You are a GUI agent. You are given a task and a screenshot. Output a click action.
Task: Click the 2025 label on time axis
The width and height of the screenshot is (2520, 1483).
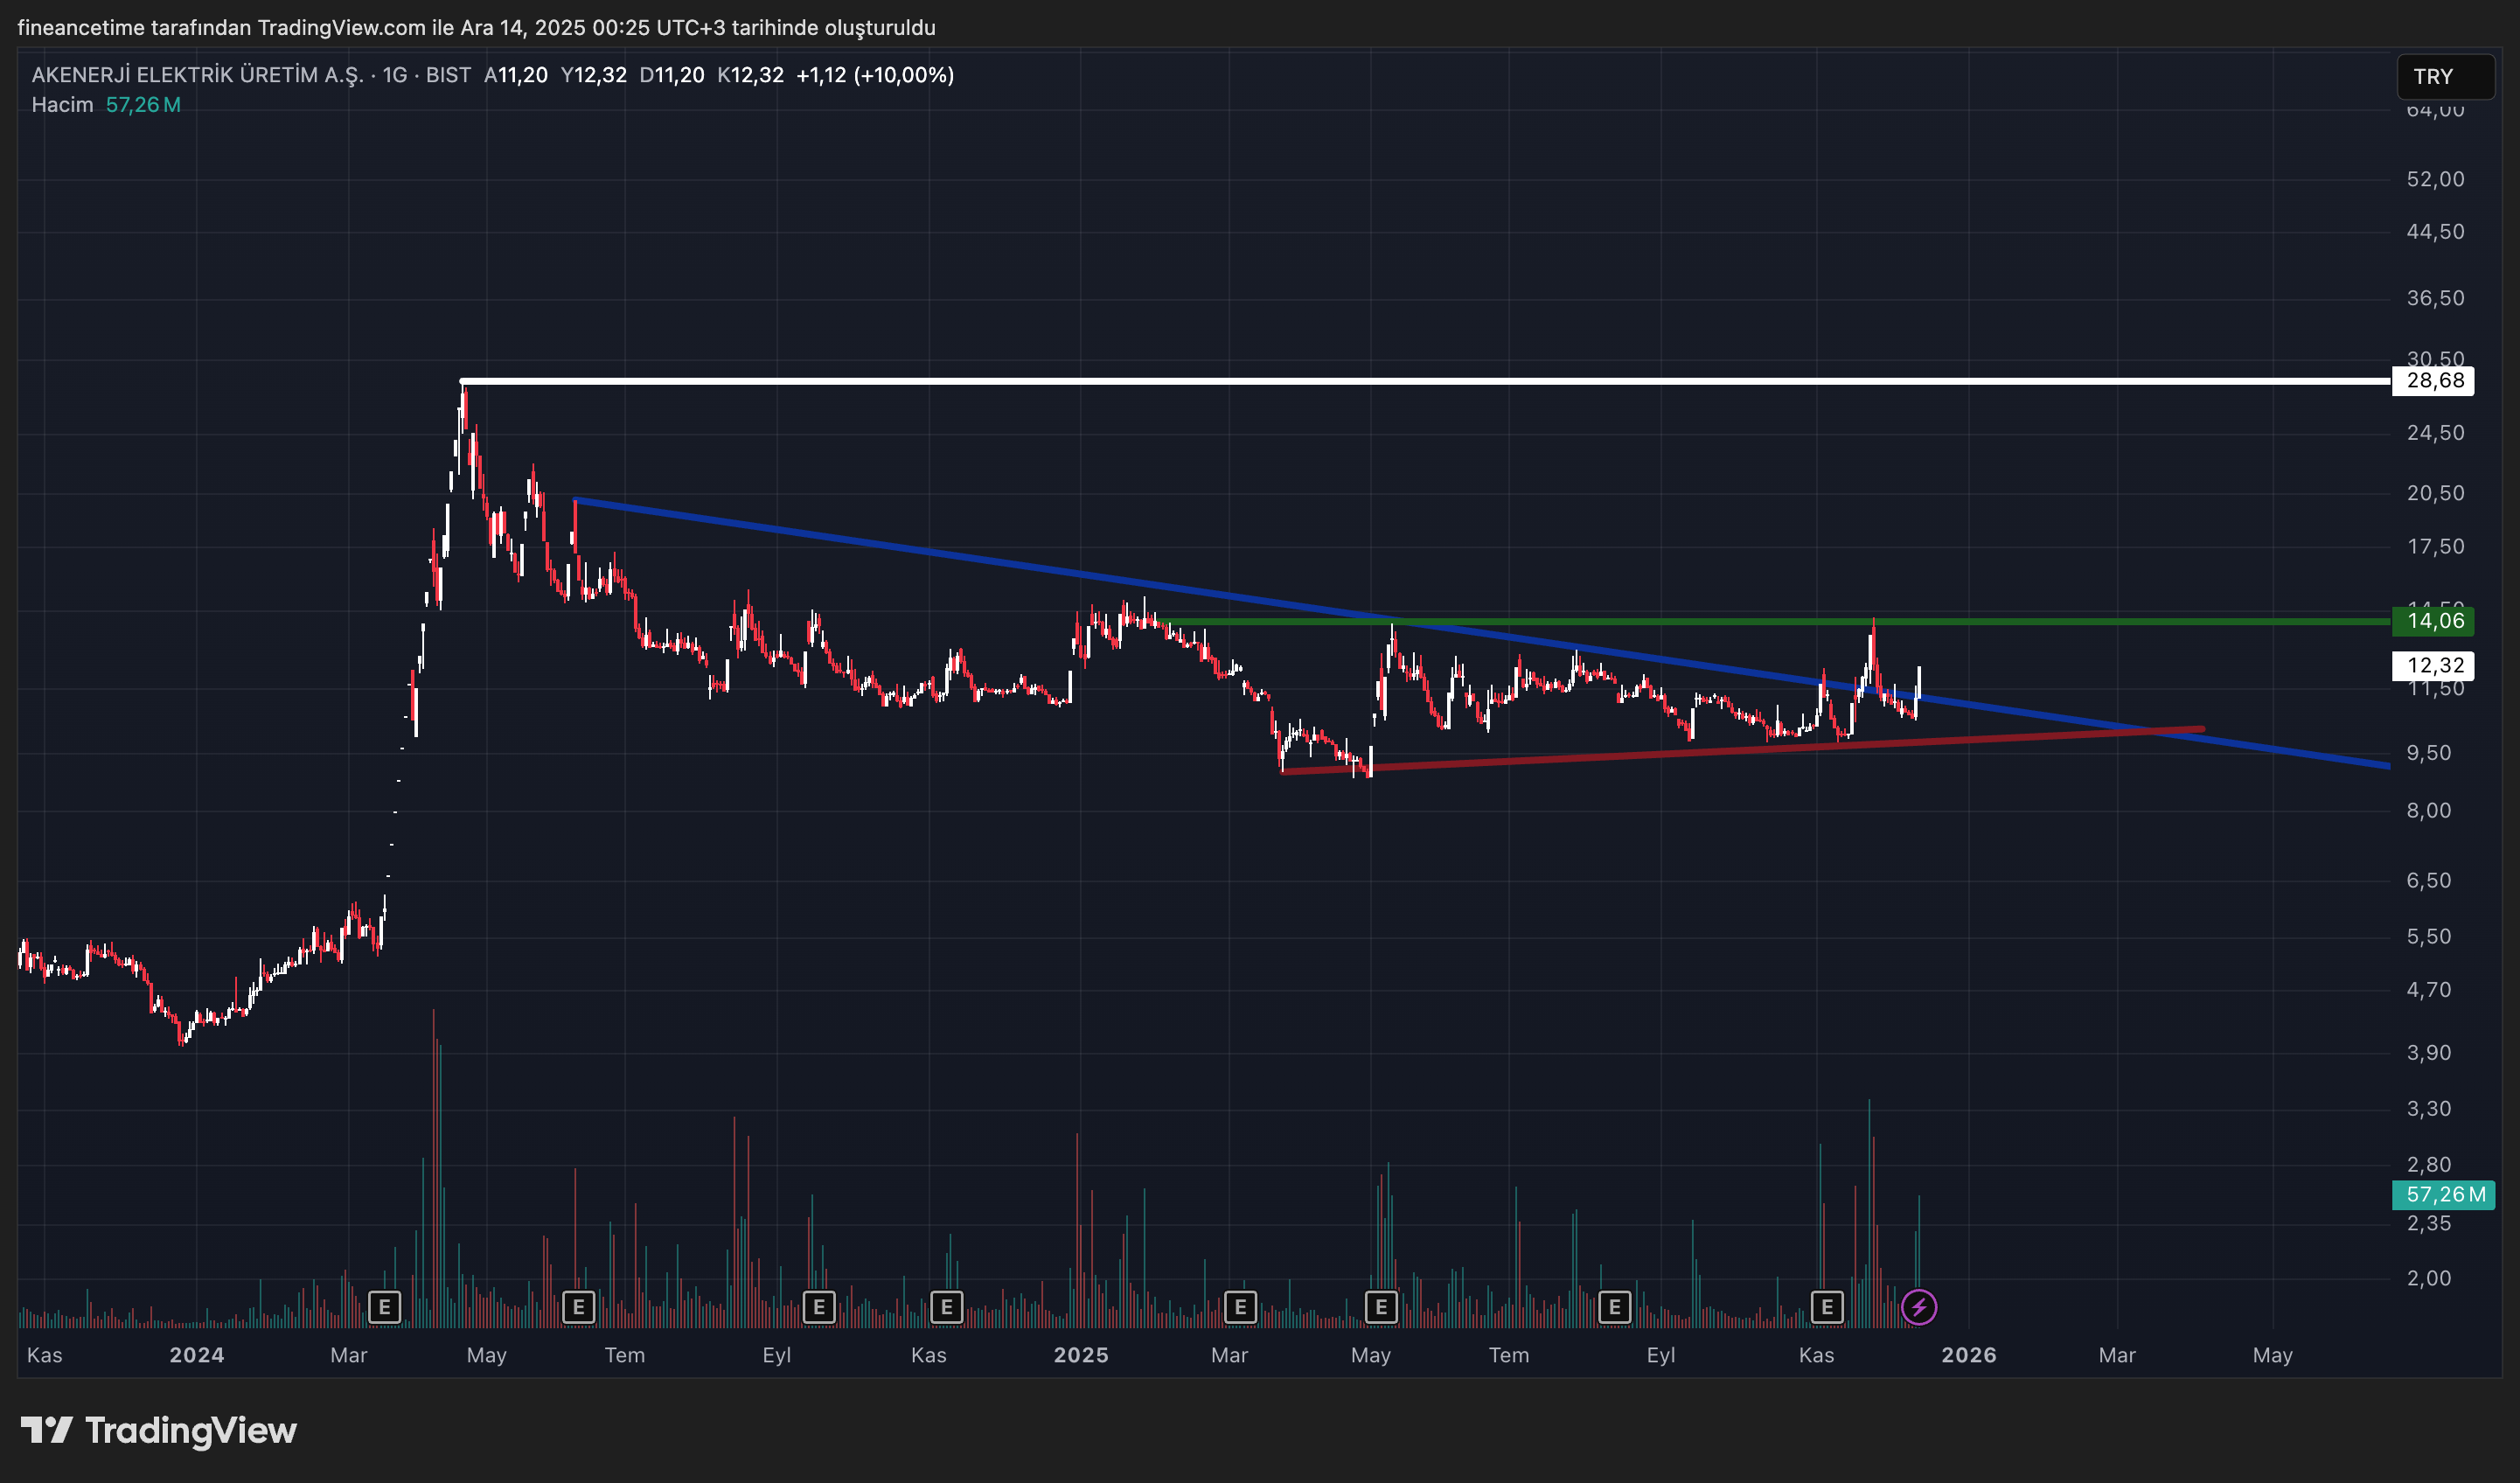pyautogui.click(x=1081, y=1355)
